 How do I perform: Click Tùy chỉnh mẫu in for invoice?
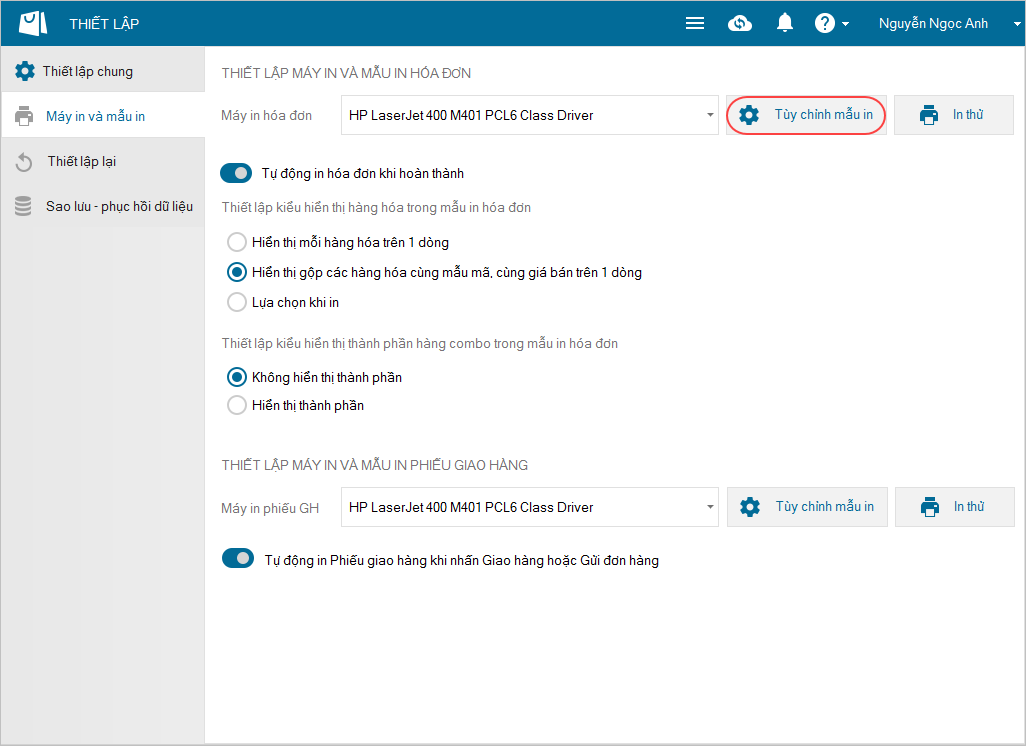click(x=806, y=115)
